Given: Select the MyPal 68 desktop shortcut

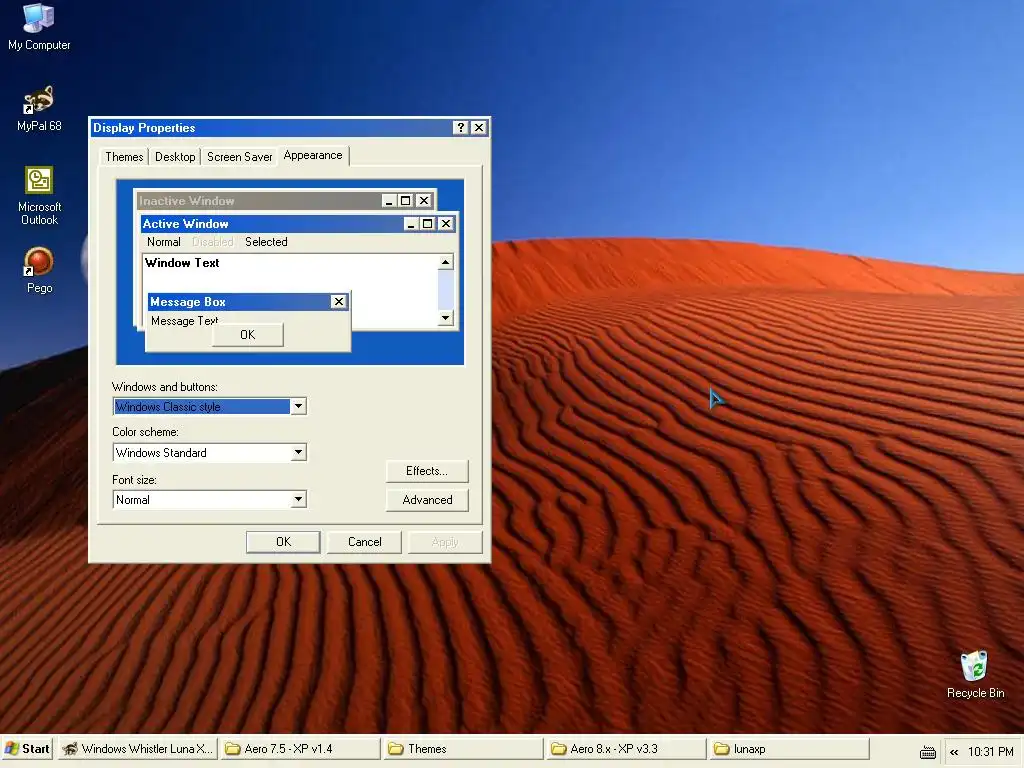Looking at the screenshot, I should tap(39, 108).
